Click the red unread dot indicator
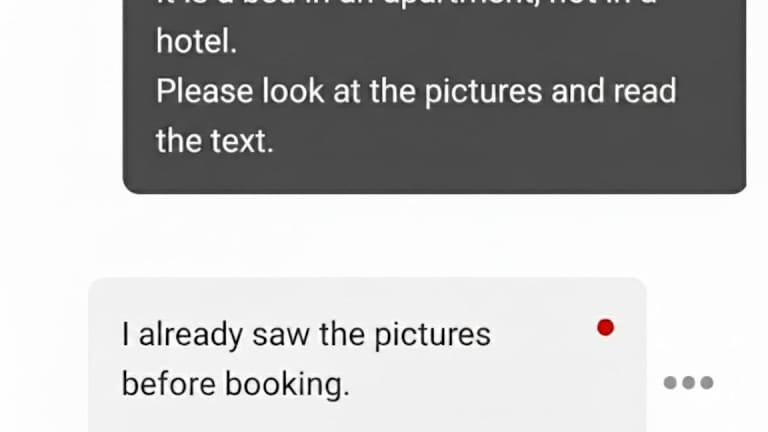 click(x=605, y=328)
